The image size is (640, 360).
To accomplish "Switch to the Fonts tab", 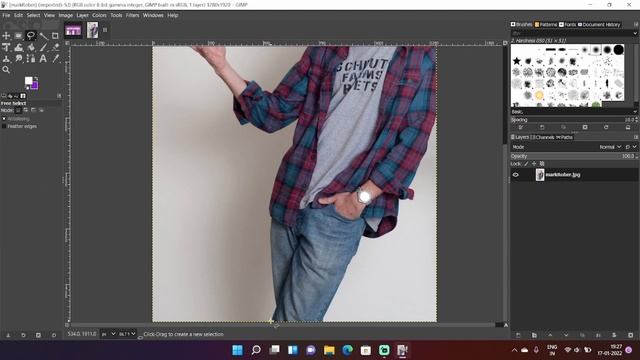I will coord(567,24).
